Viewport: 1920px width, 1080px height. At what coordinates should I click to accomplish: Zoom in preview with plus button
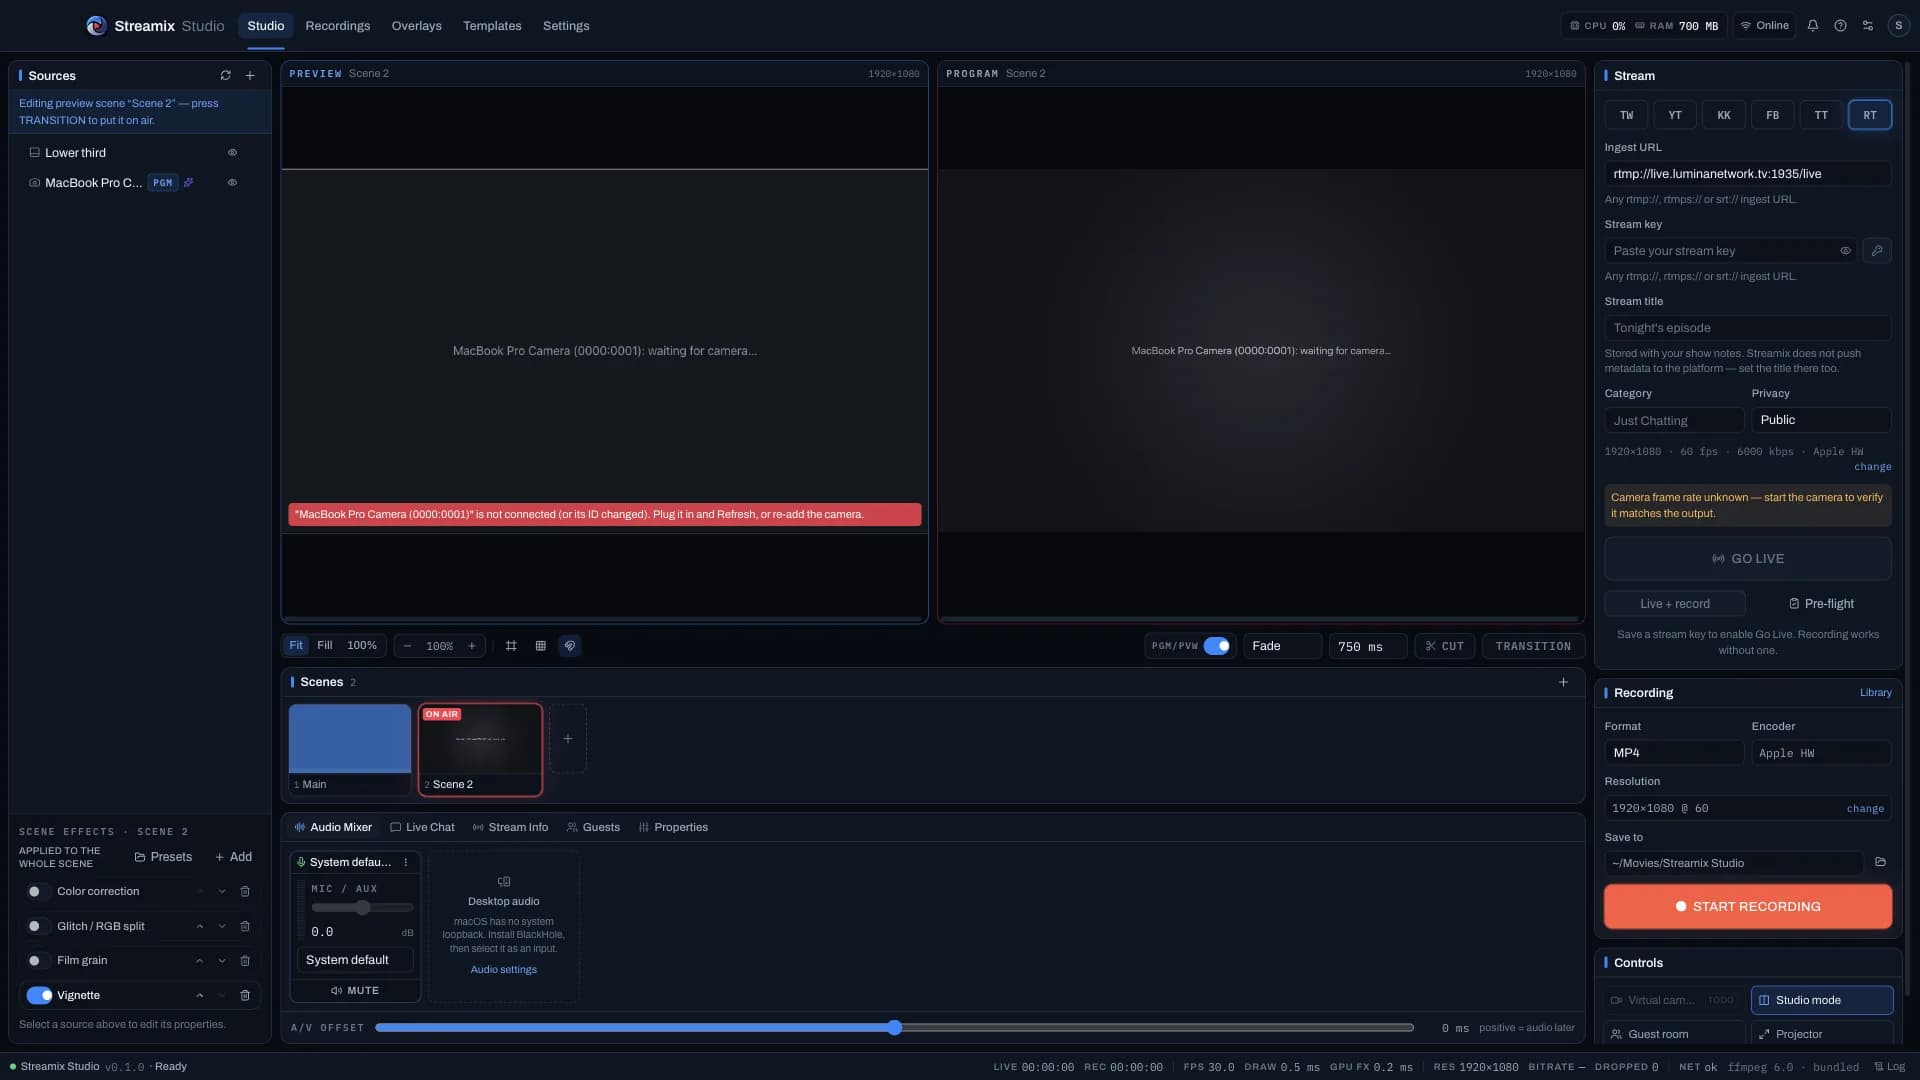472,646
